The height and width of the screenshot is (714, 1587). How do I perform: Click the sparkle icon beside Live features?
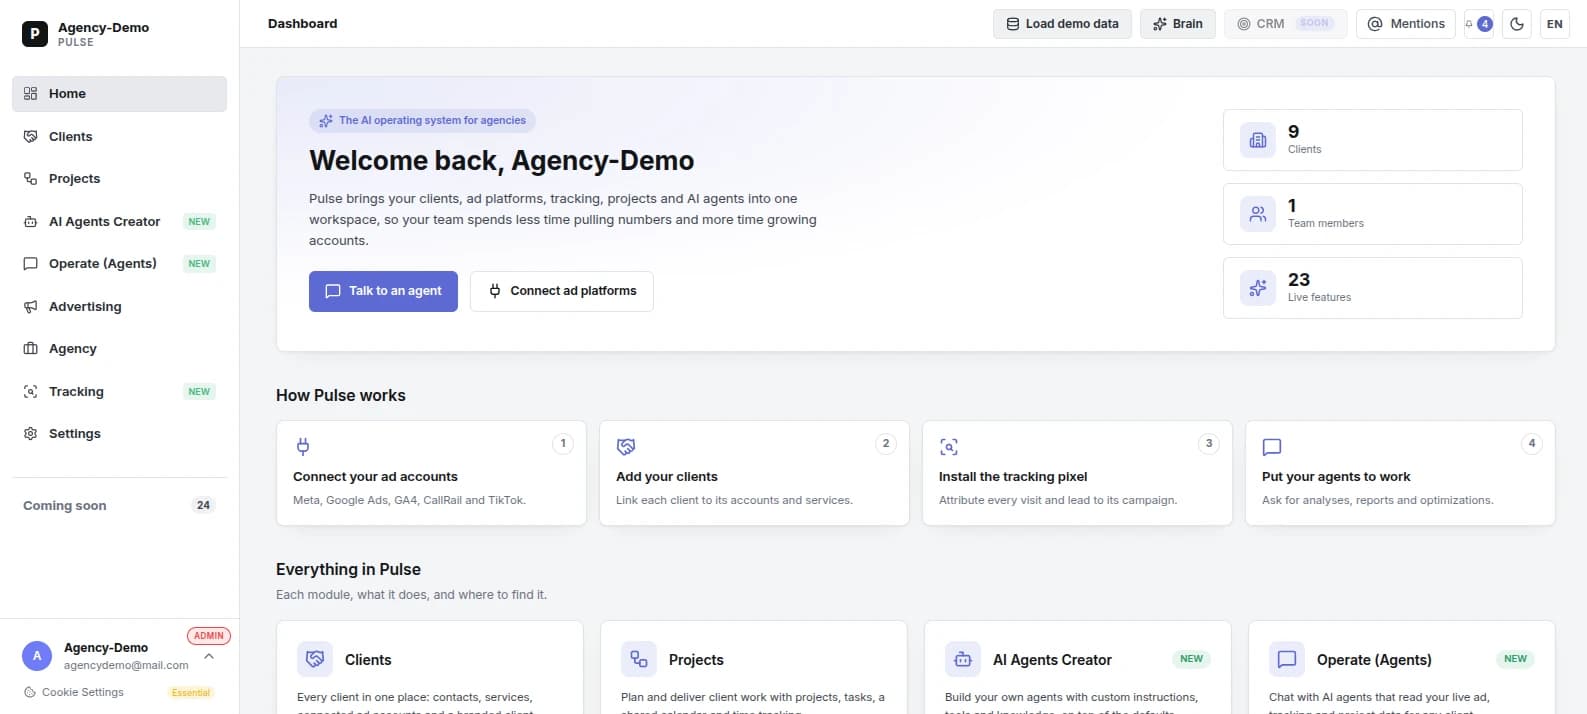pos(1258,288)
